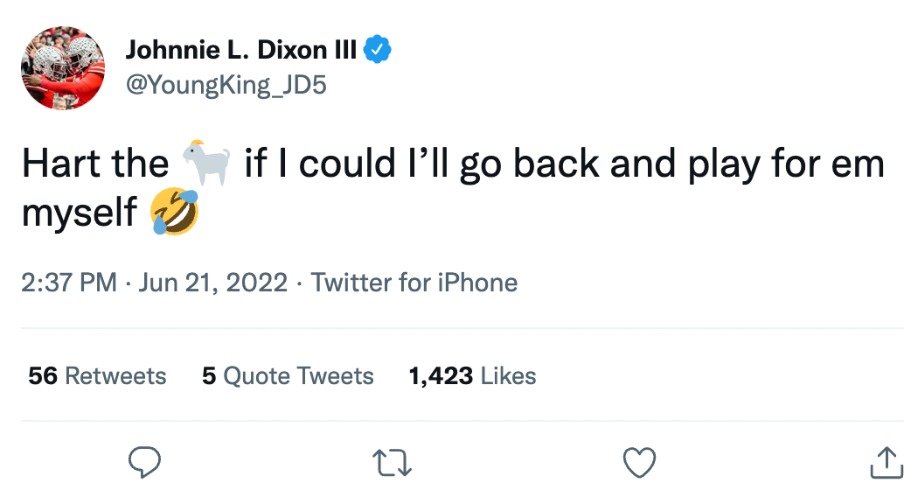
Task: Click the reply speech bubble icon
Action: pyautogui.click(x=146, y=461)
